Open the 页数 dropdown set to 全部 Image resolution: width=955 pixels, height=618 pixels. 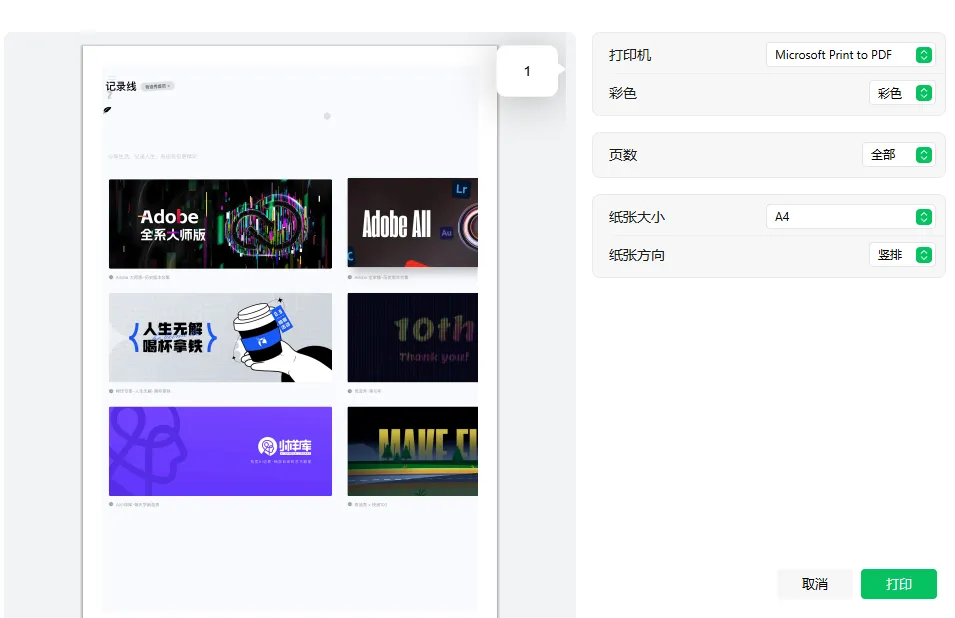[899, 155]
